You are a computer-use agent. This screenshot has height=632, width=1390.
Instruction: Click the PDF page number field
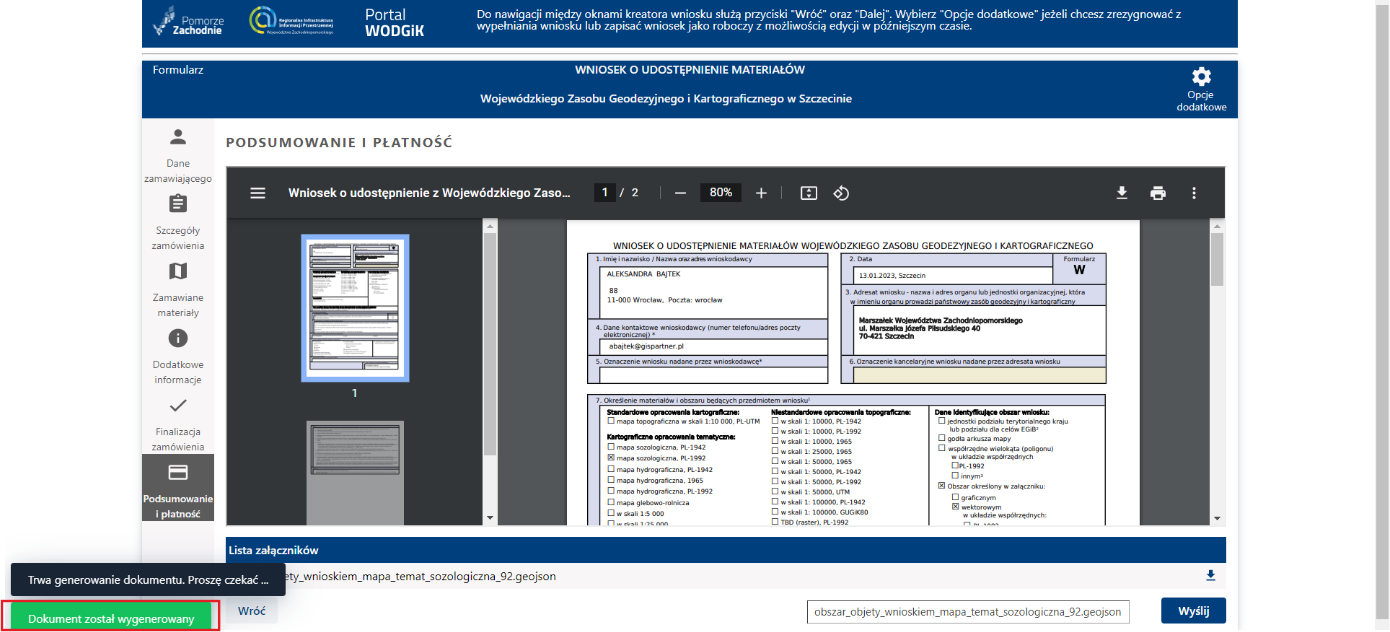[x=604, y=193]
